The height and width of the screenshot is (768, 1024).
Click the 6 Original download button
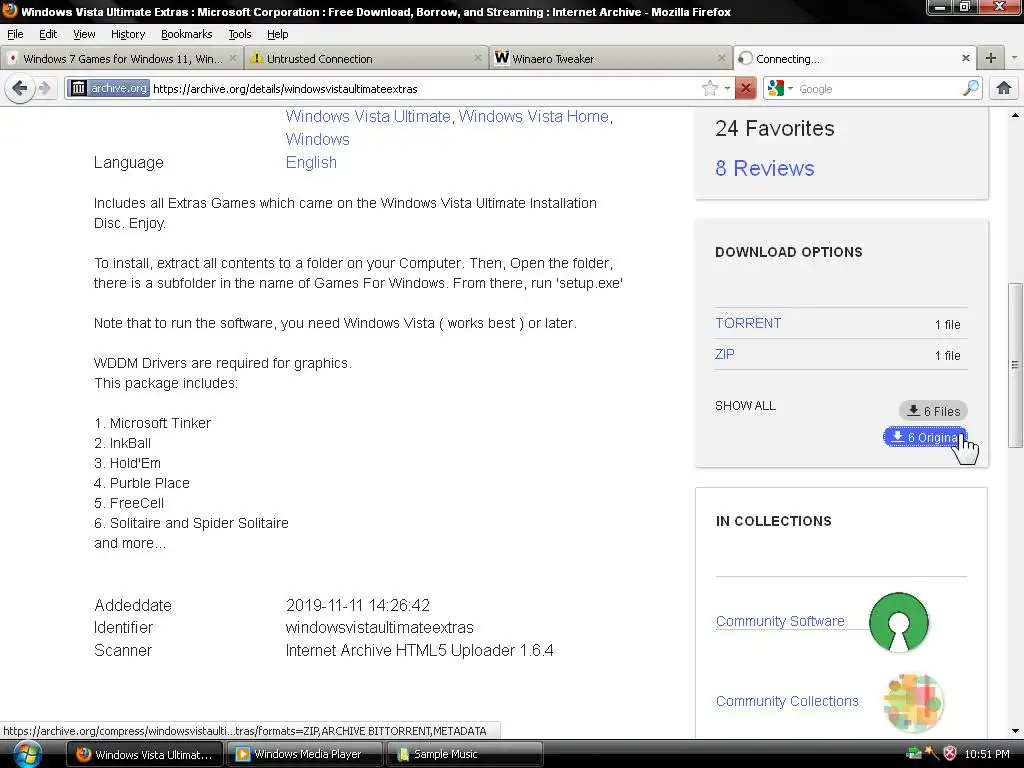tap(925, 437)
